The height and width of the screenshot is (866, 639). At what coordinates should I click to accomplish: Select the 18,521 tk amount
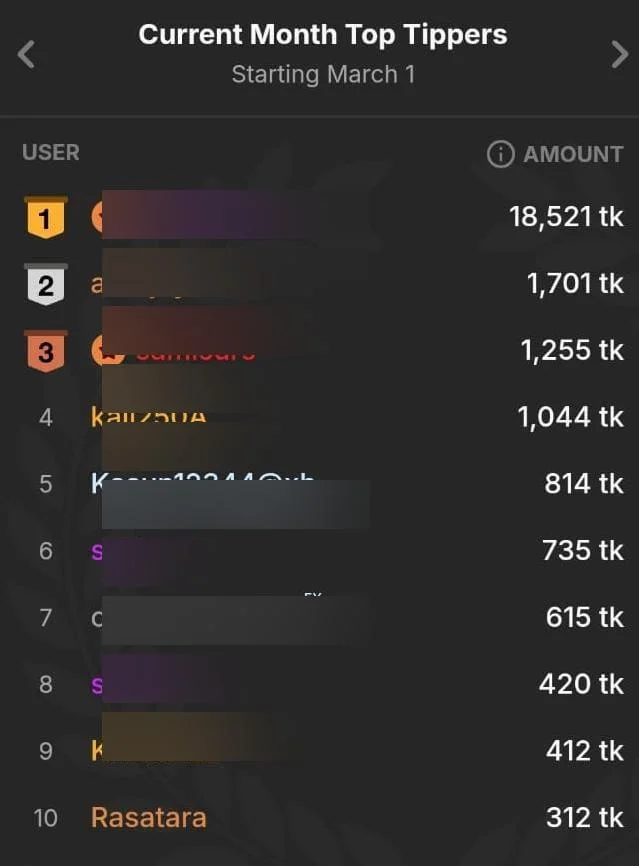(x=566, y=217)
